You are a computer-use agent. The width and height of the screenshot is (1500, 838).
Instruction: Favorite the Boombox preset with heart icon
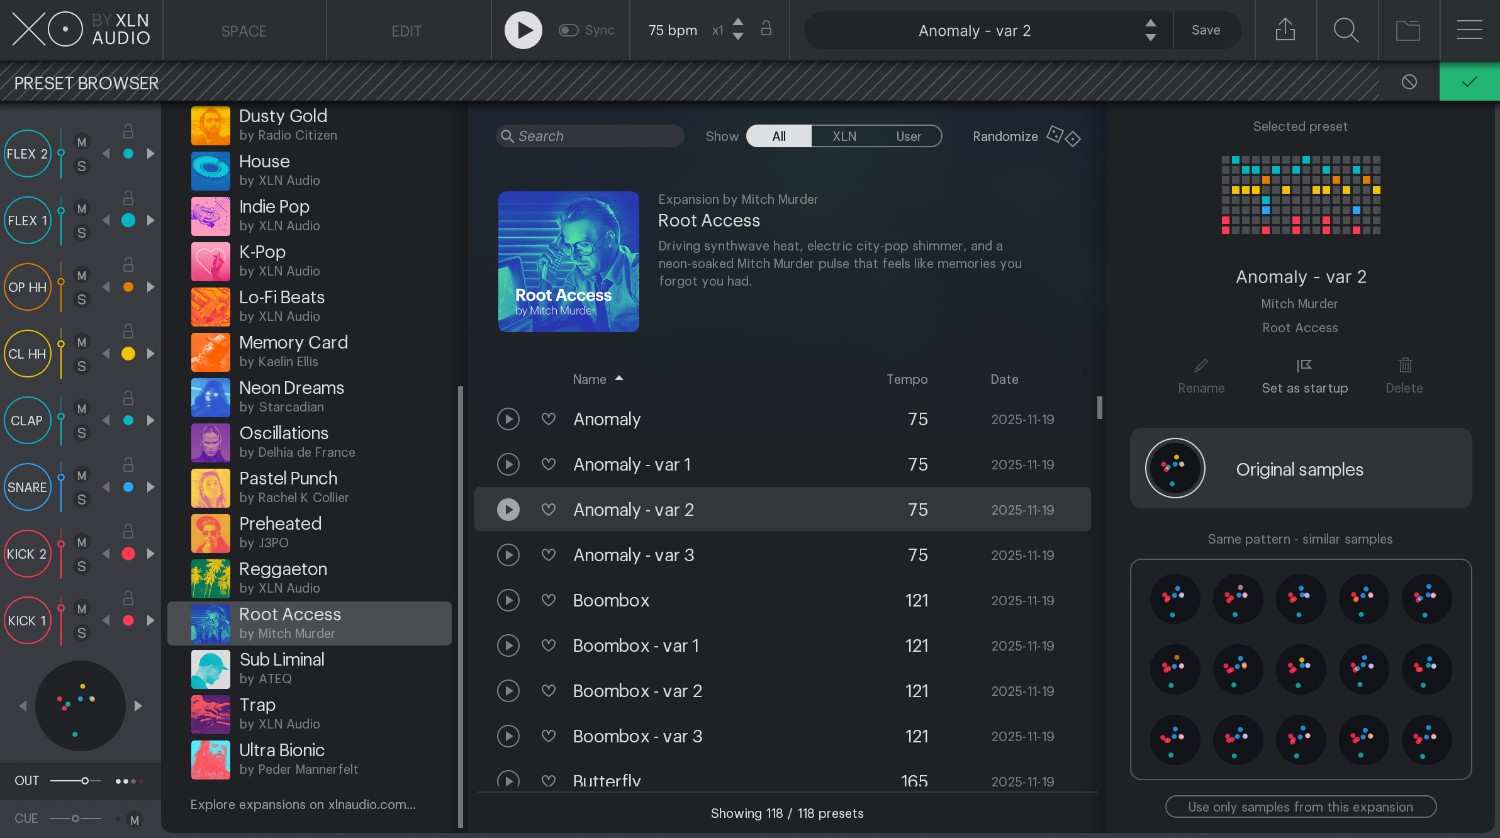pyautogui.click(x=548, y=600)
